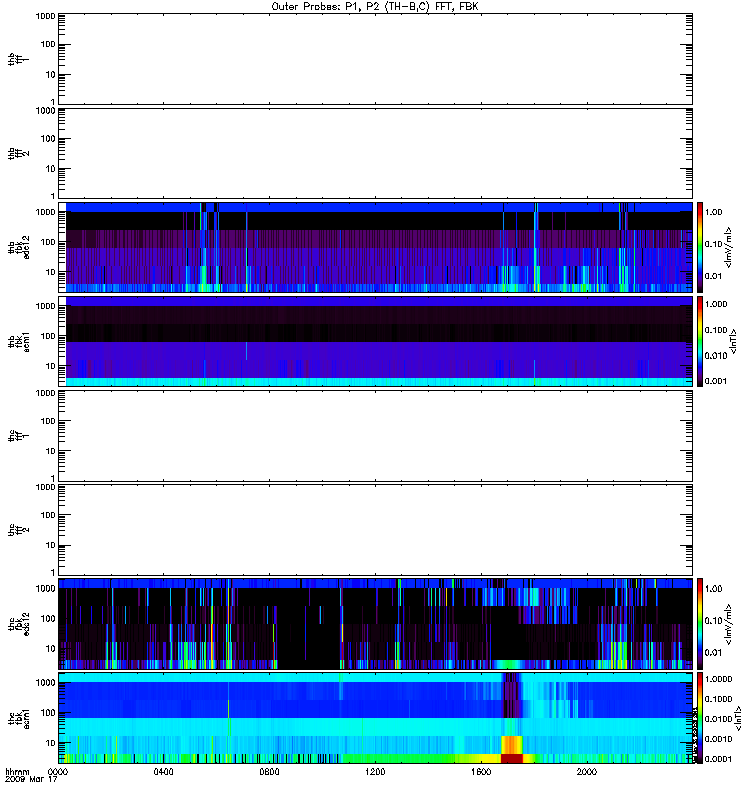Click the '0.001' value on thb scm1 color bar

pyautogui.click(x=716, y=381)
